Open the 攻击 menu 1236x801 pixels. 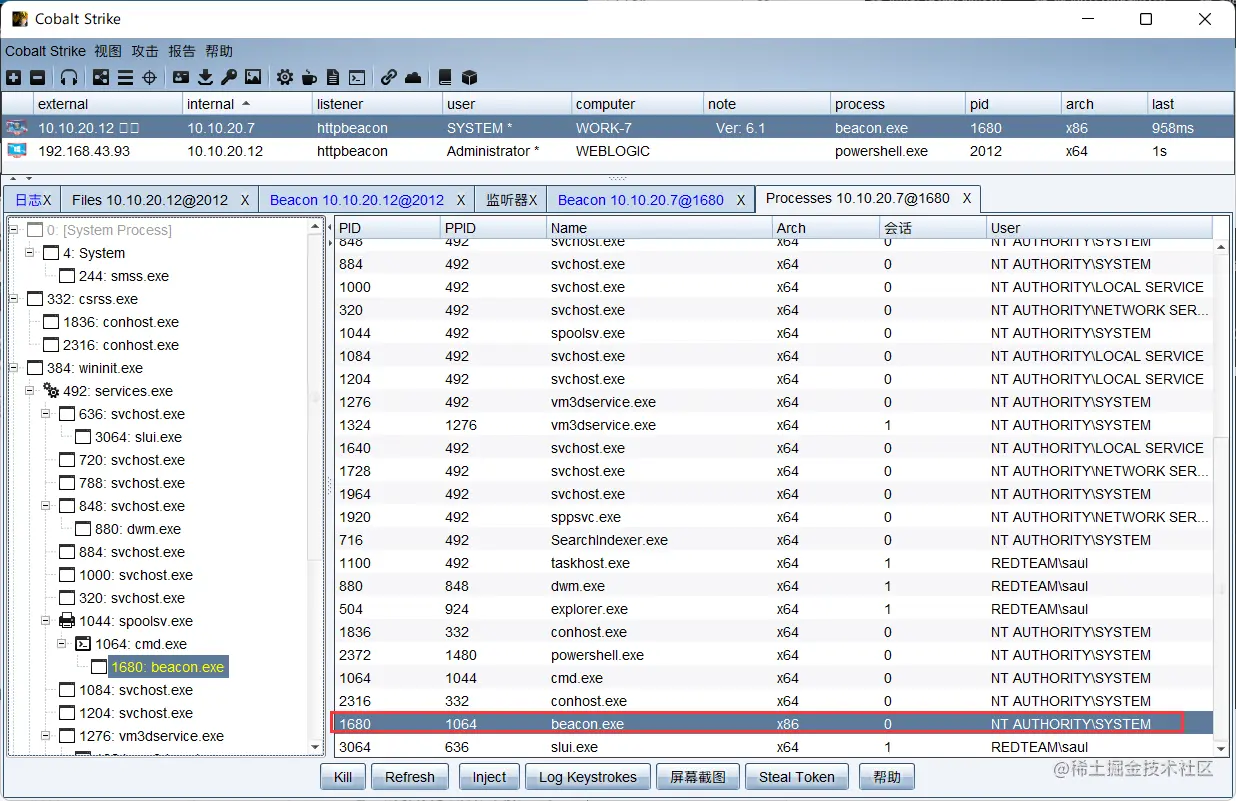coord(145,51)
